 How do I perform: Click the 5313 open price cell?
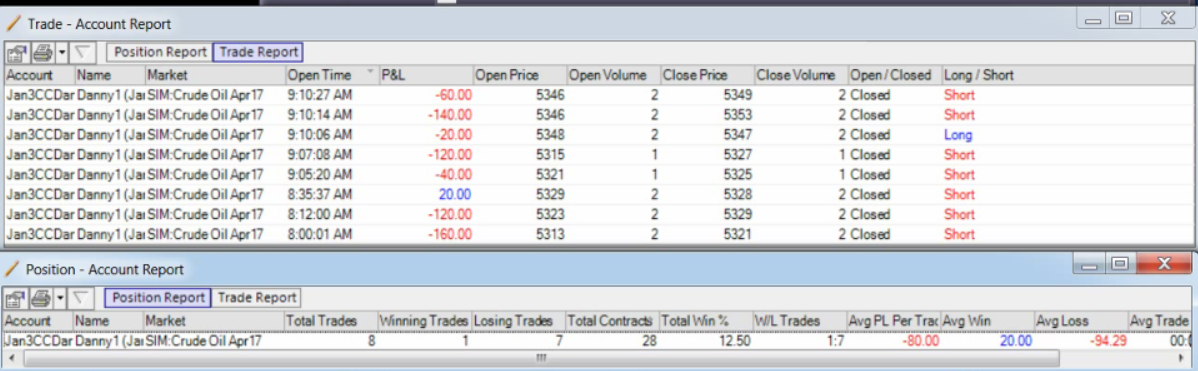(550, 234)
